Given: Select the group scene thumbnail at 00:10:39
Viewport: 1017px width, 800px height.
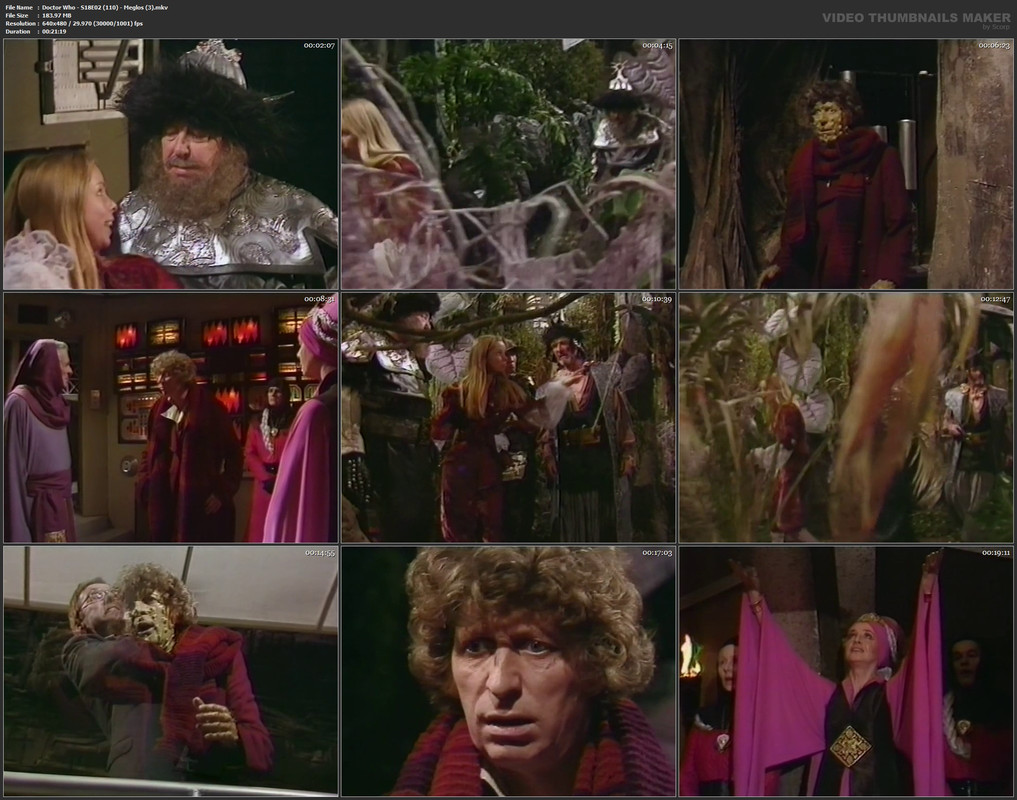Looking at the screenshot, I should 508,417.
